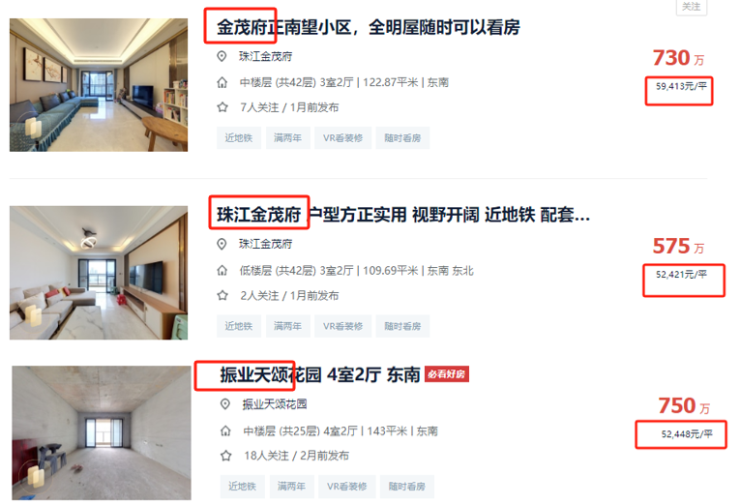Click location pin beside 振业天颂花园 community name

225,404
